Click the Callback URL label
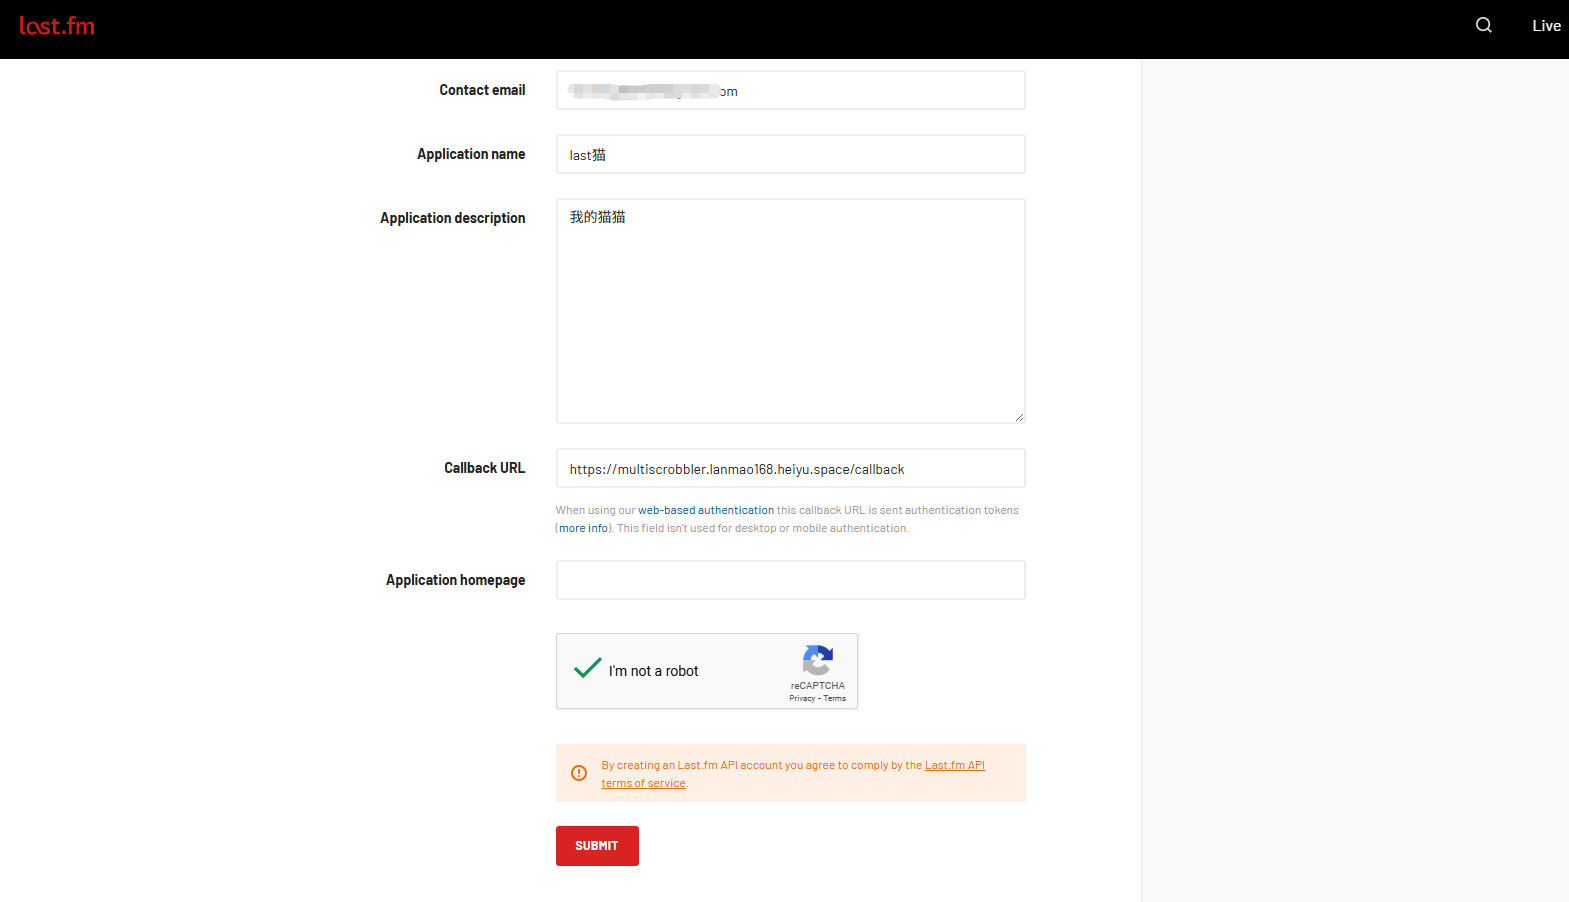1569x902 pixels. [x=485, y=468]
